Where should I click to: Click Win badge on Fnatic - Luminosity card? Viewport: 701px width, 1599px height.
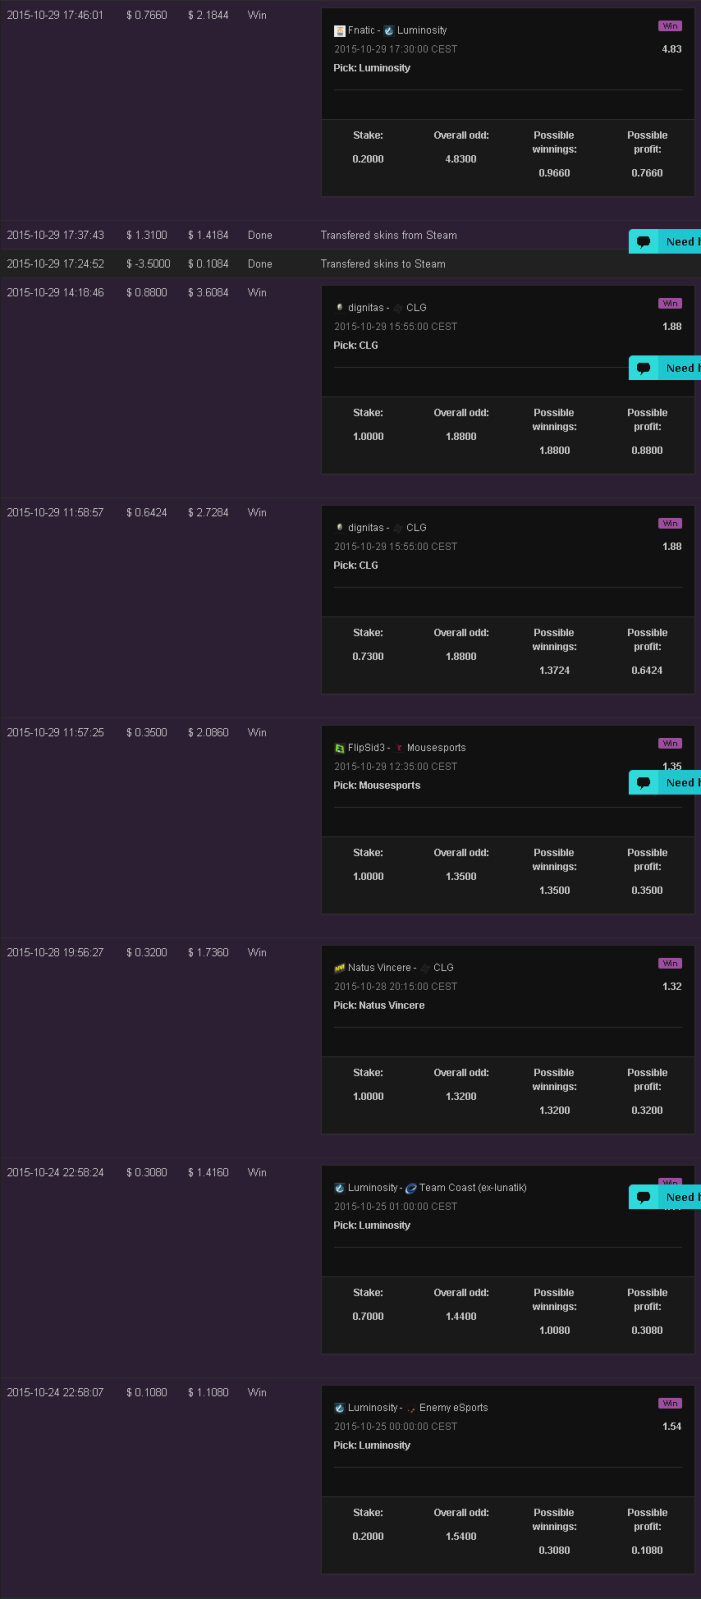tap(670, 26)
